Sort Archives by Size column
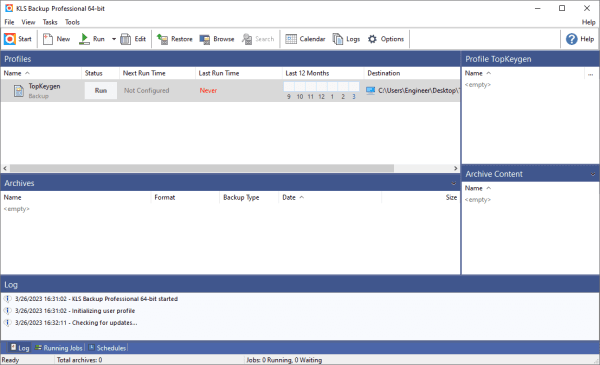 tap(421, 197)
